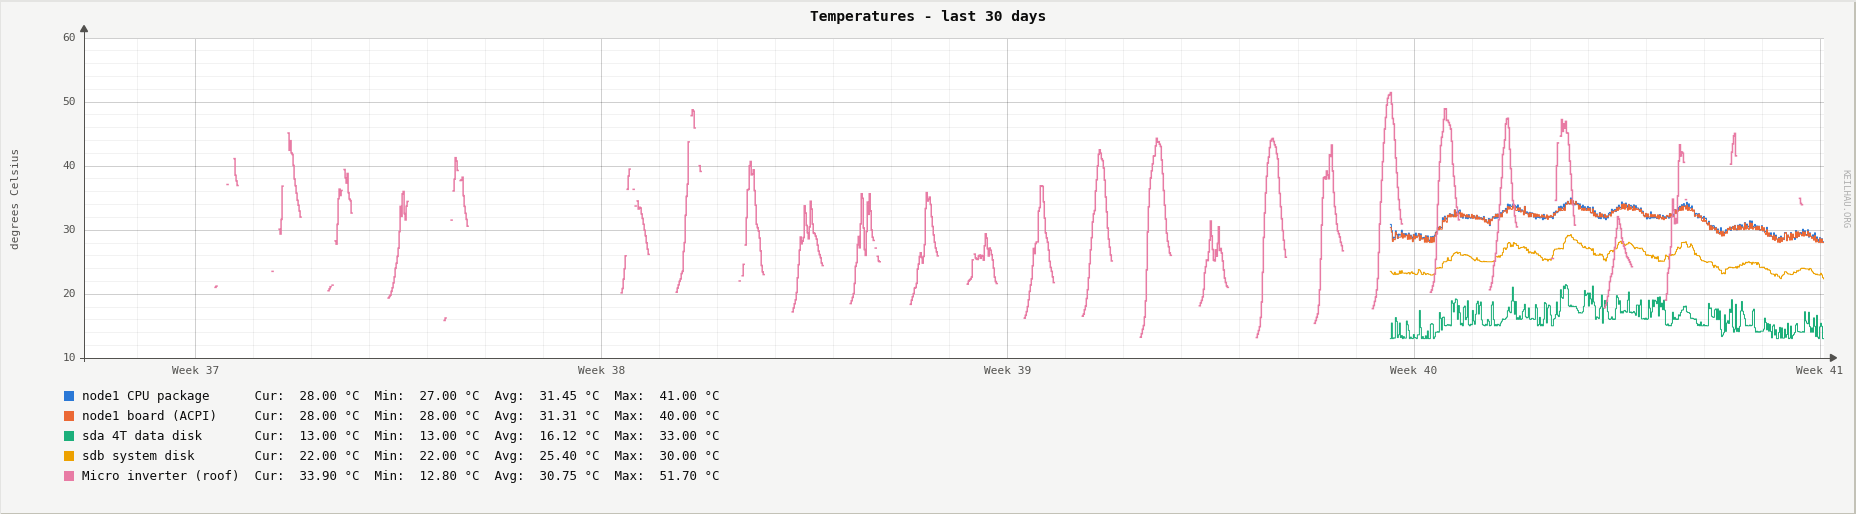This screenshot has height=514, width=1856.
Task: Select the 'node1 CPU package' legend label
Action: (x=146, y=396)
